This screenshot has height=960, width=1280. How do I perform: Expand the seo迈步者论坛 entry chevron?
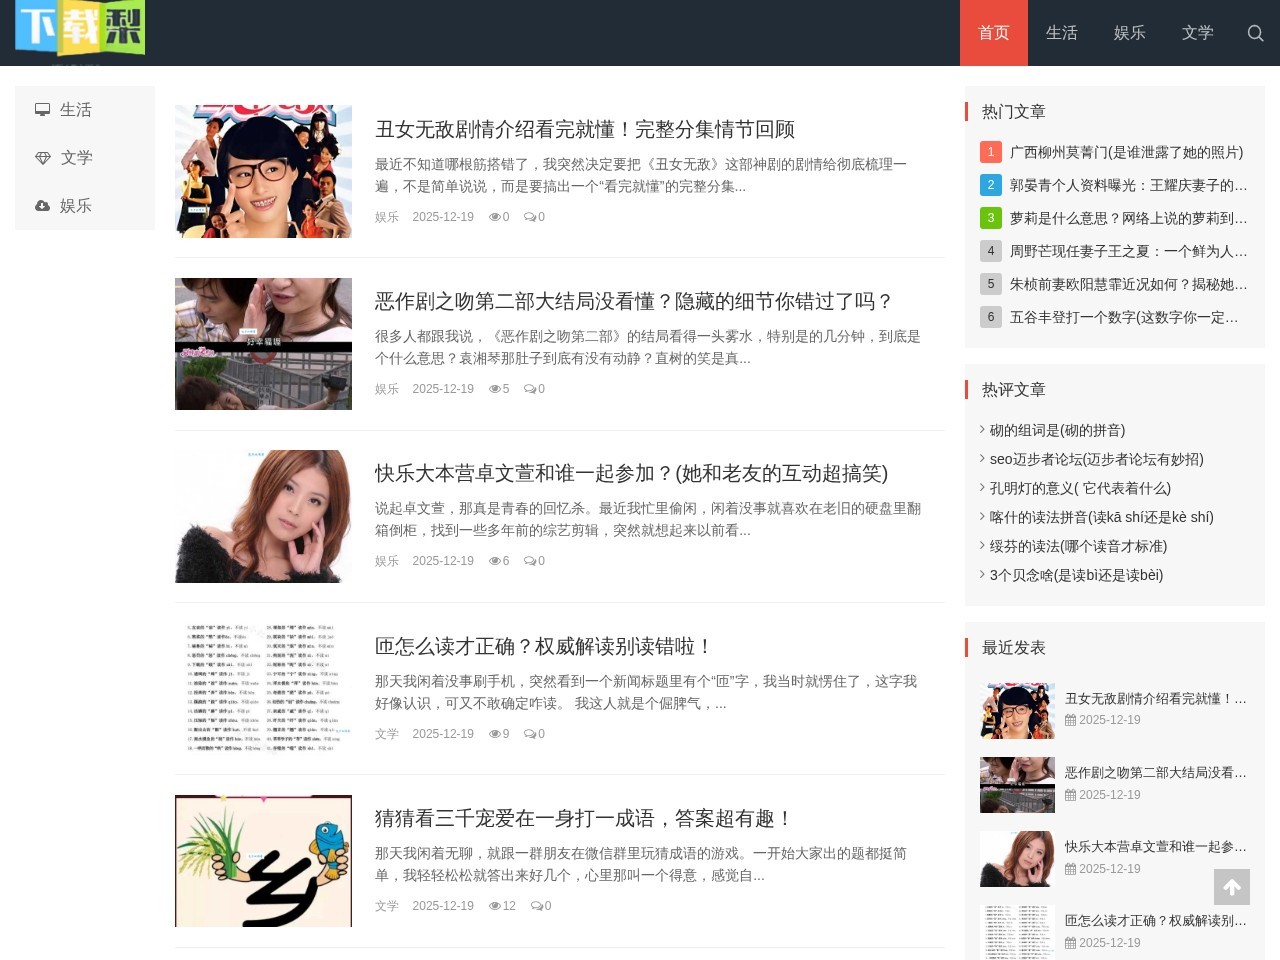983,459
